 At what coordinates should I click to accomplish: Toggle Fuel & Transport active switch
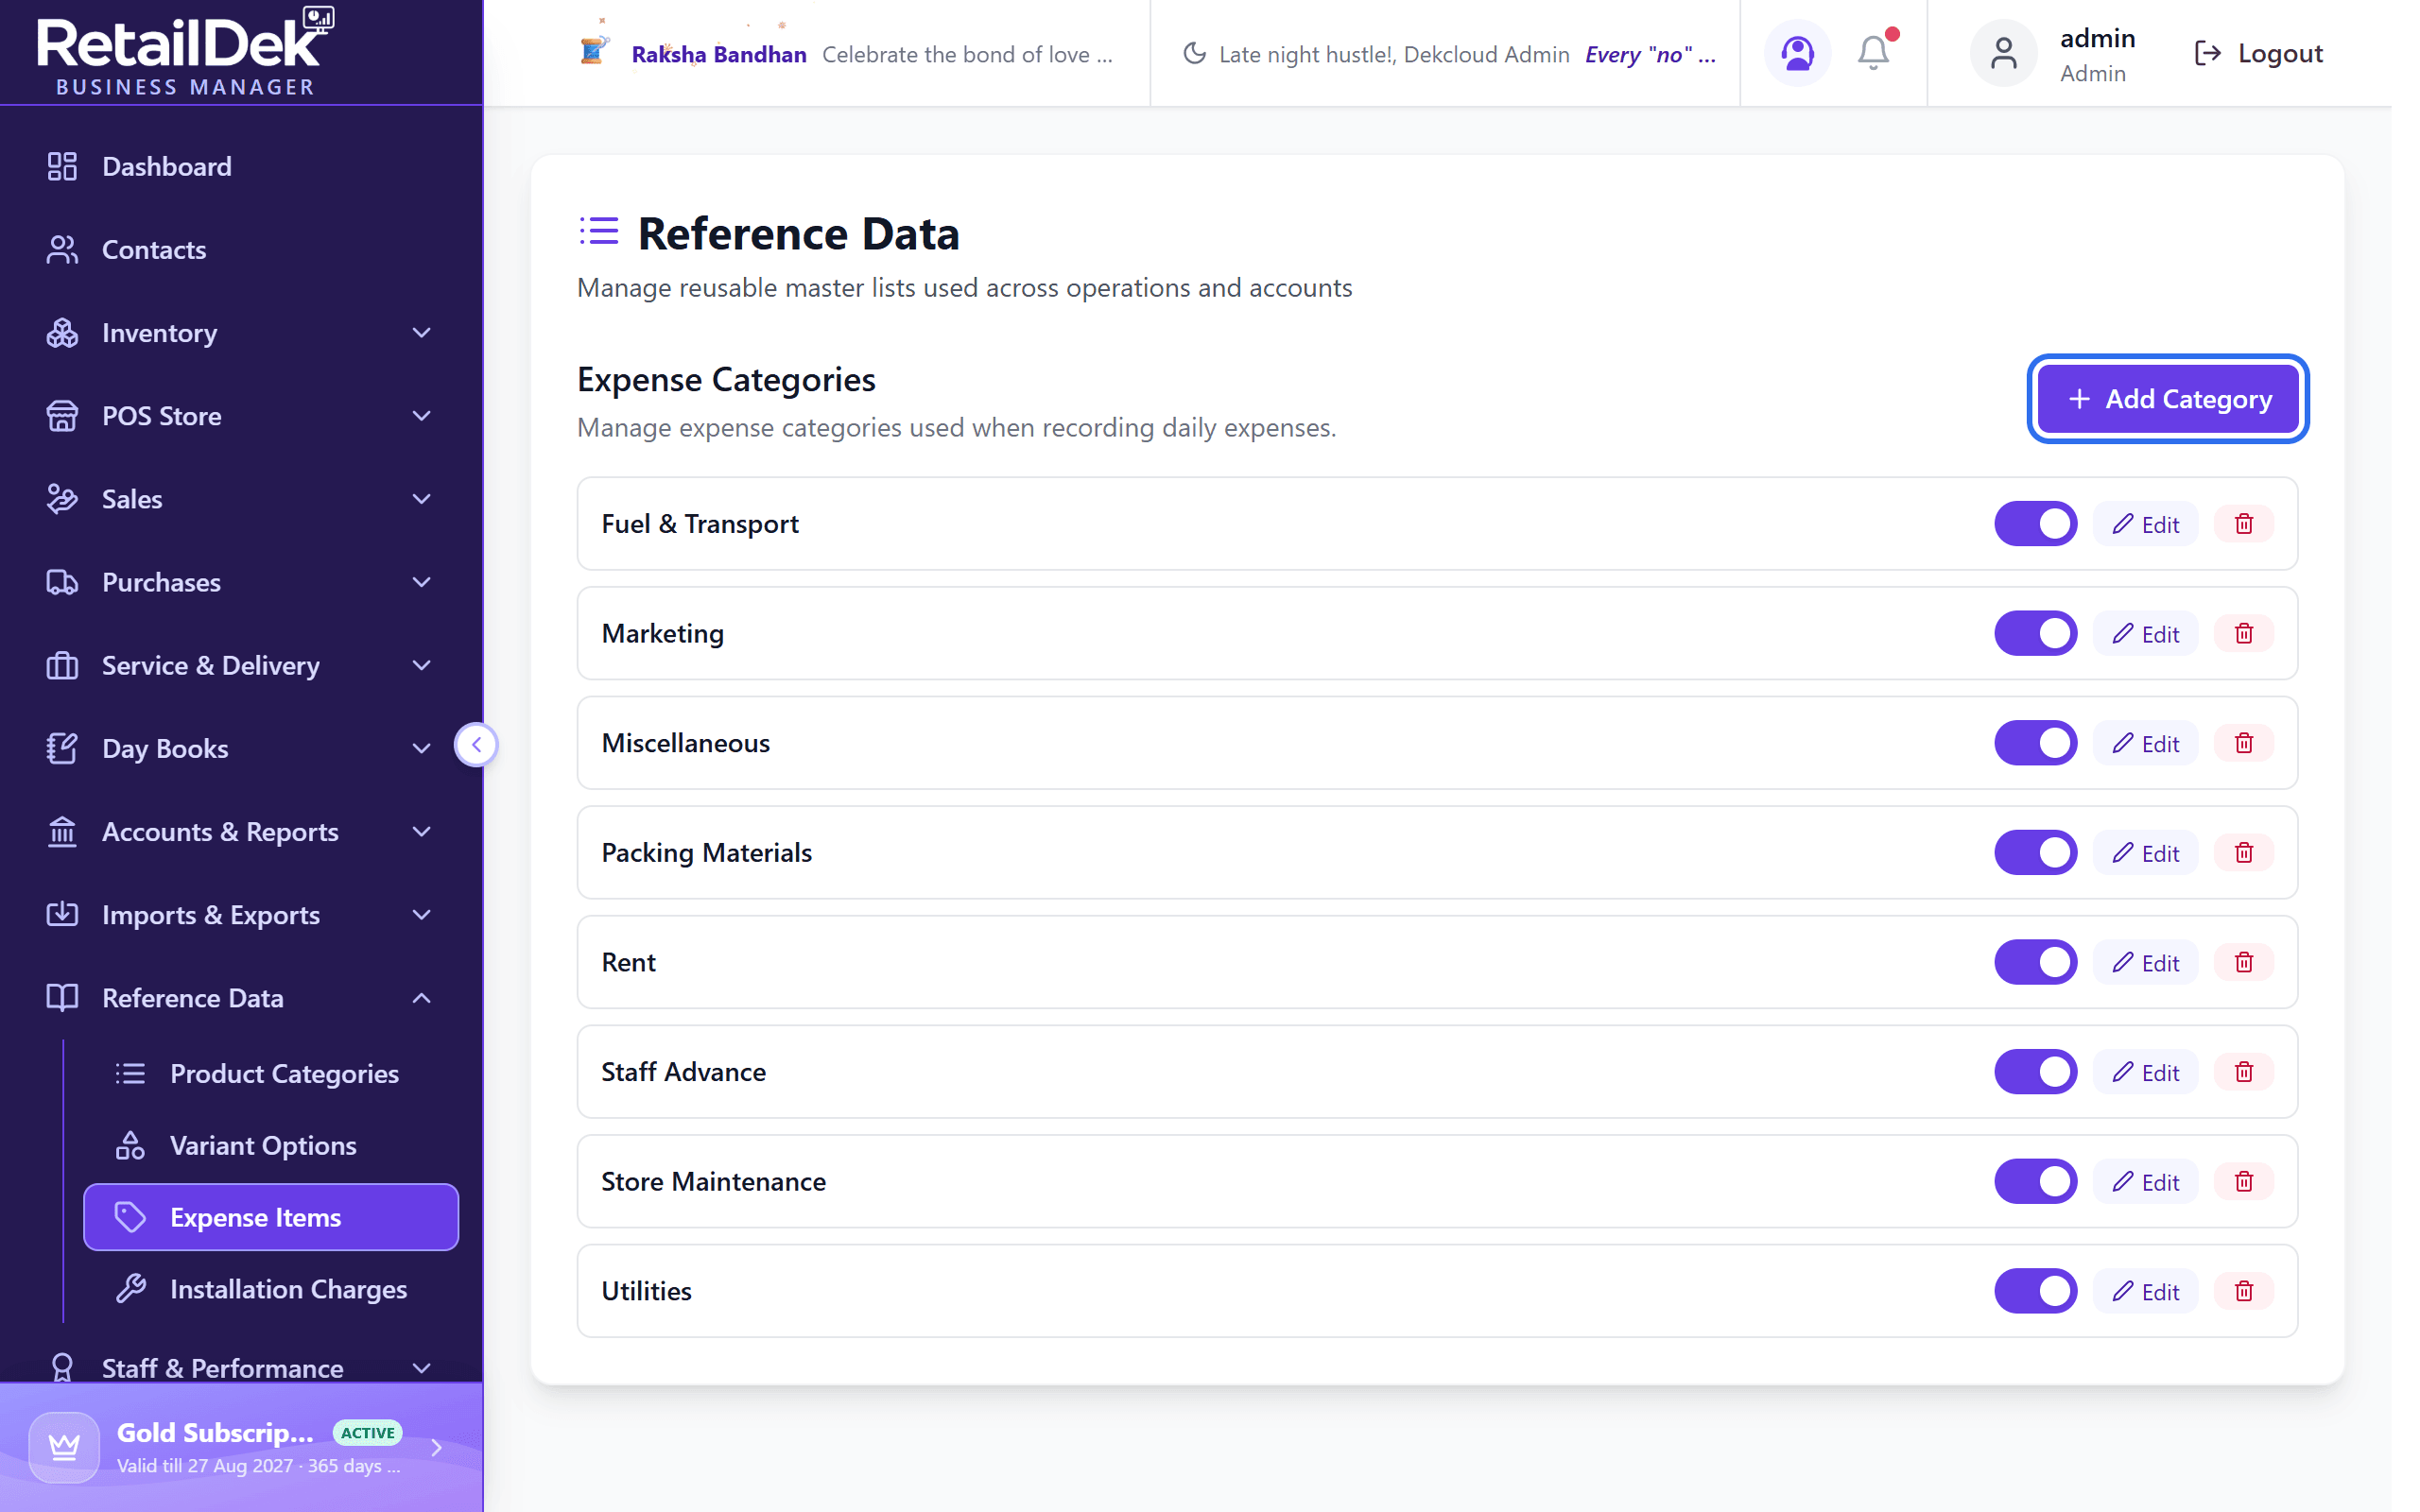pos(2035,524)
